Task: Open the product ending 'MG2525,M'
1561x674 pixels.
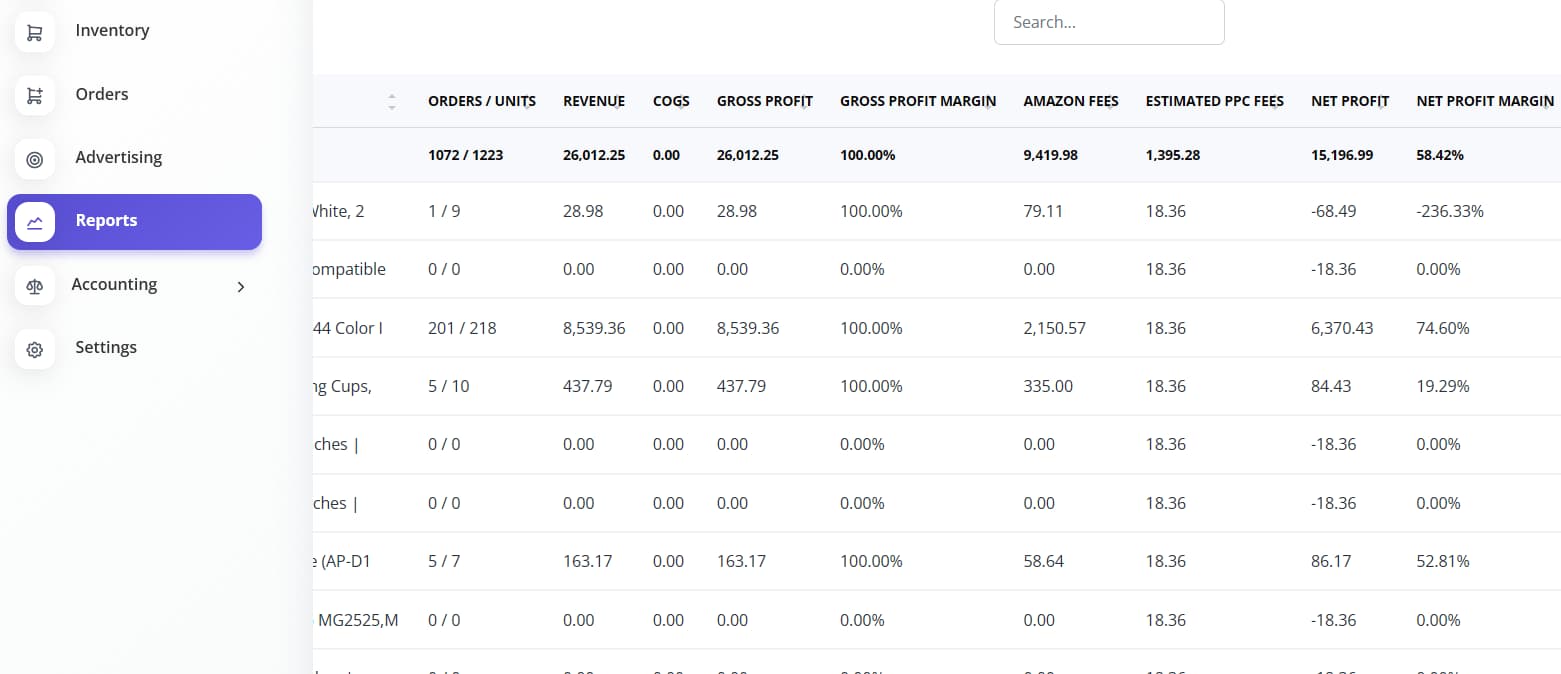Action: (357, 620)
